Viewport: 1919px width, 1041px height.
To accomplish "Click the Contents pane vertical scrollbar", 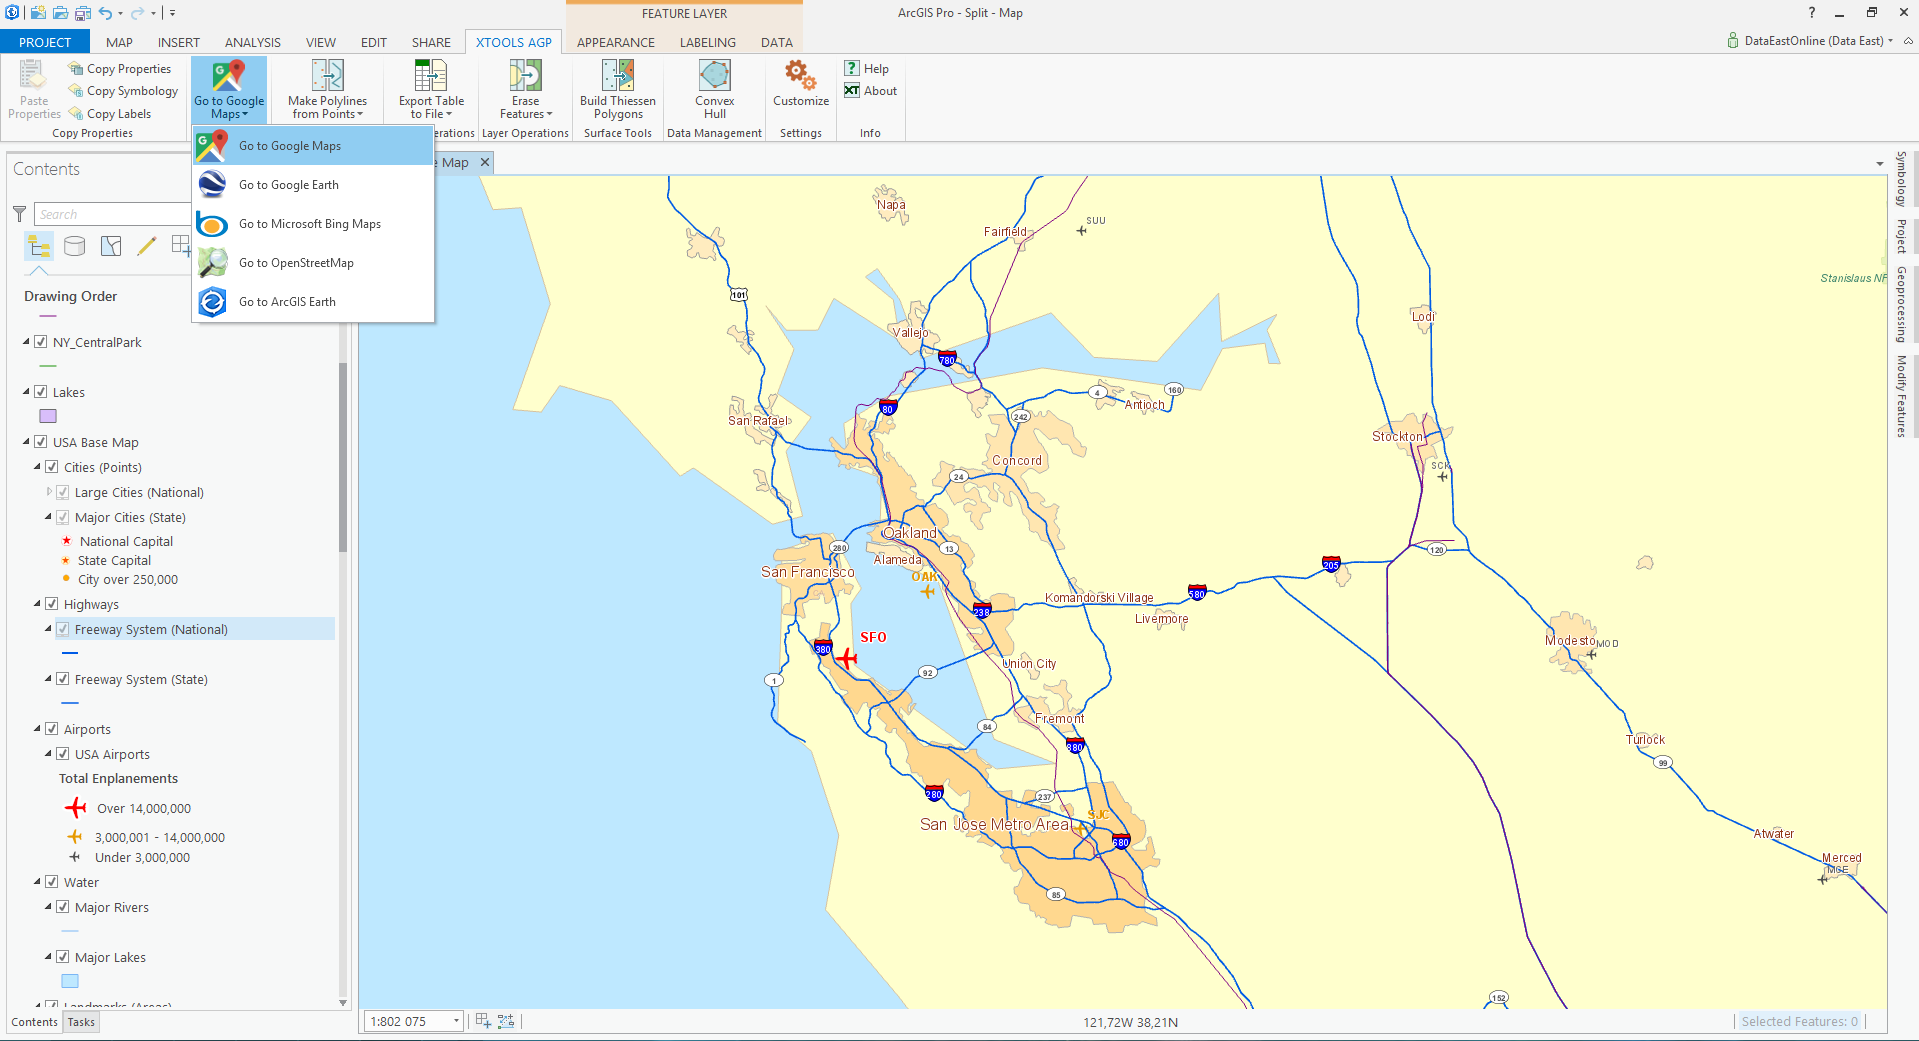I will pyautogui.click(x=343, y=457).
